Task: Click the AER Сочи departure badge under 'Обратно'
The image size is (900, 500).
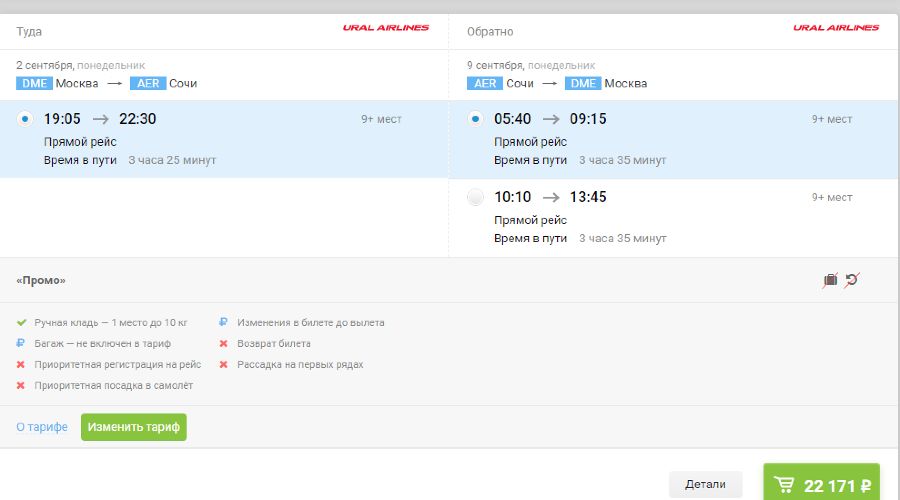Action: 485,83
